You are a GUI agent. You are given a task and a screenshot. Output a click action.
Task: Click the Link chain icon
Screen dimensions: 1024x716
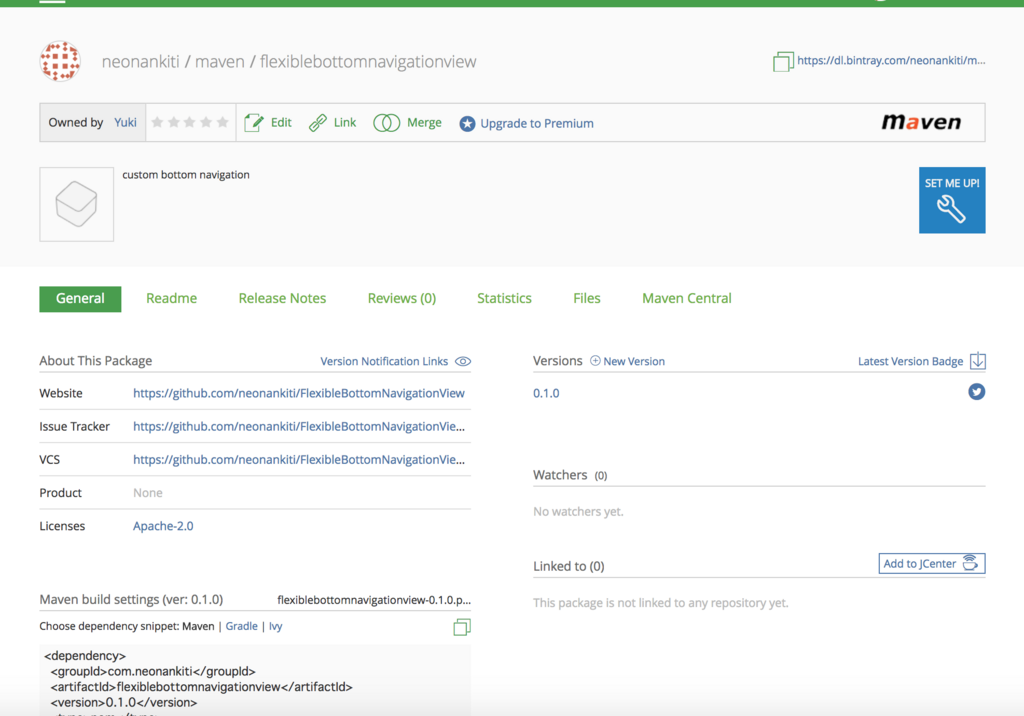(317, 123)
